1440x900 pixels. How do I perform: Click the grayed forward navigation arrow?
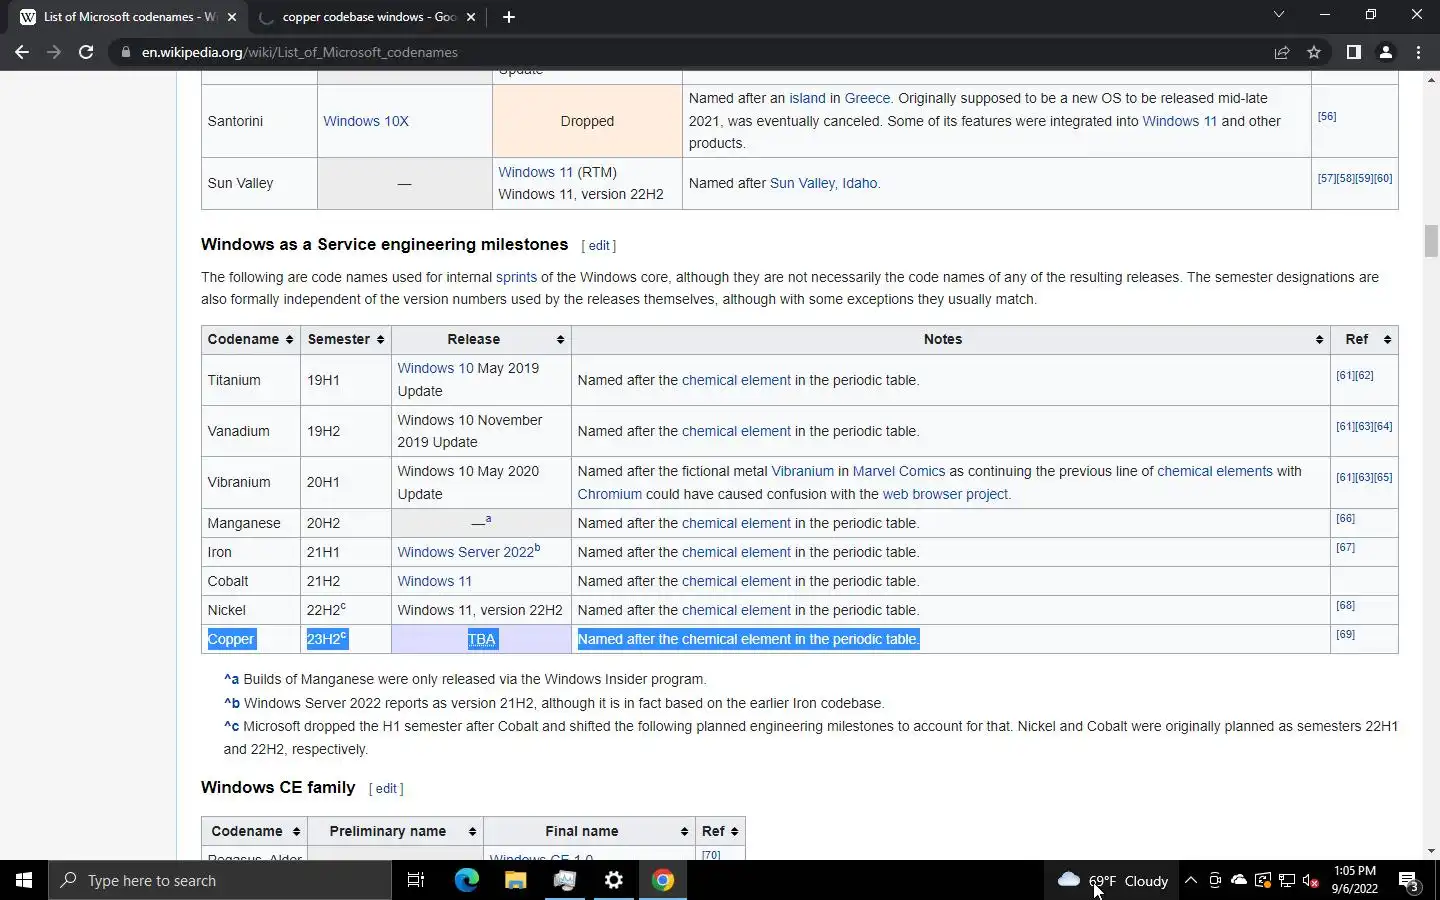point(54,52)
